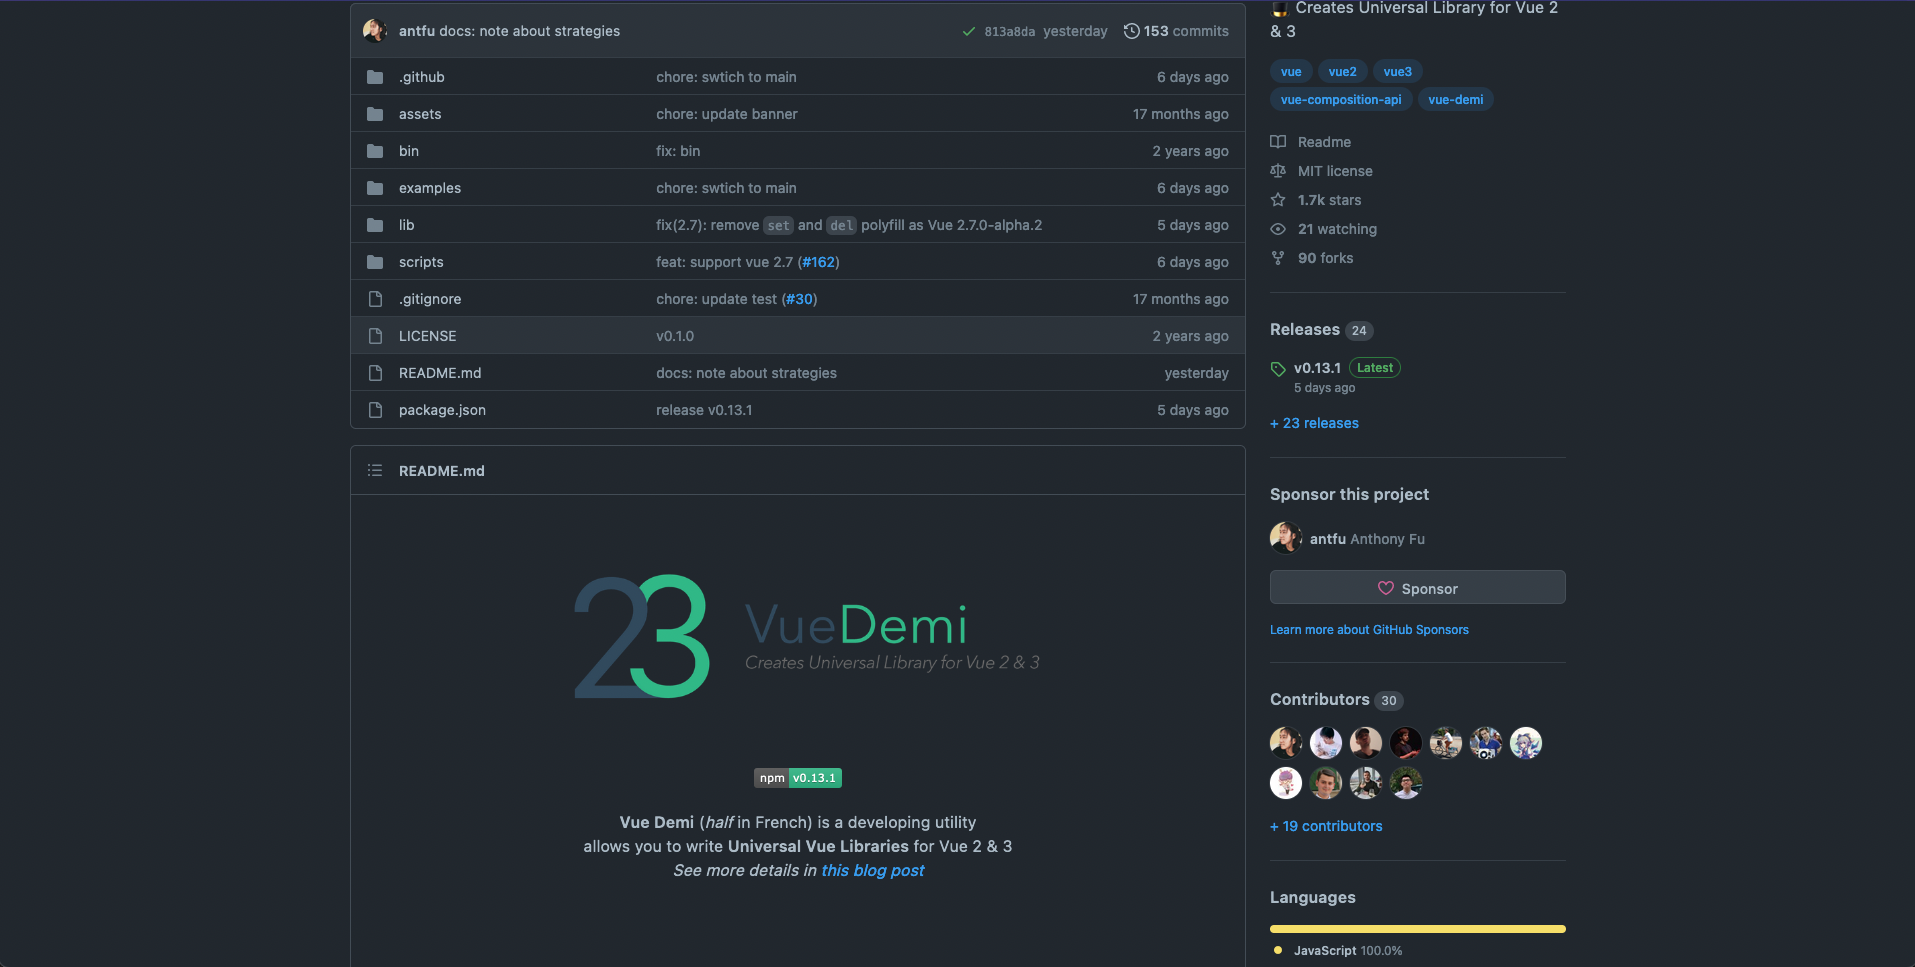Viewport: 1915px width, 967px height.
Task: Click the release tag icon next to v0.13.1
Action: 1278,369
